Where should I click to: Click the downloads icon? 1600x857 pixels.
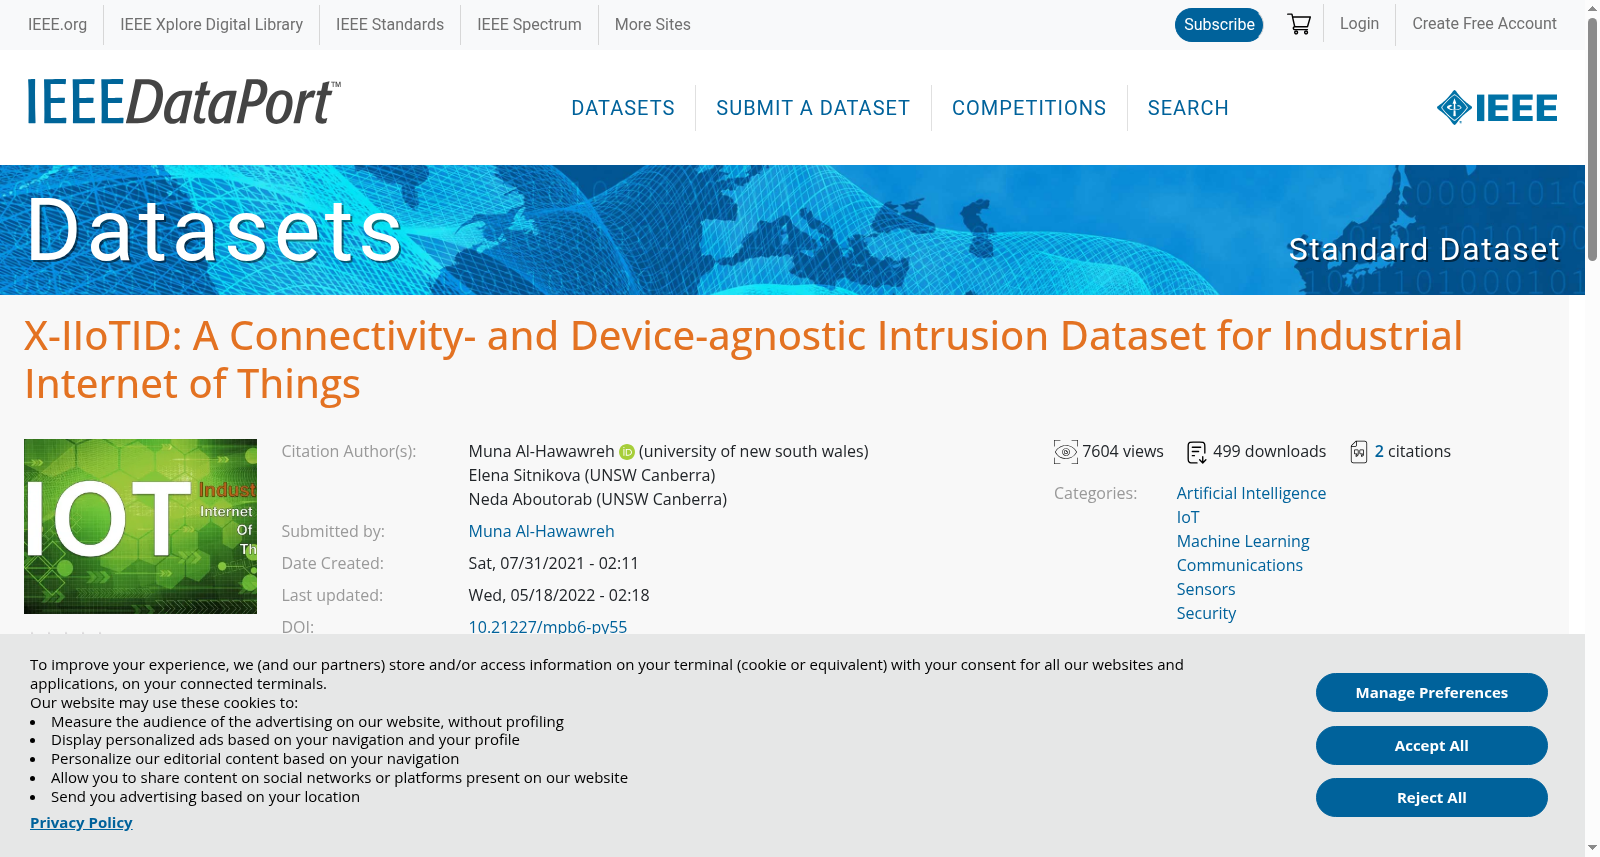click(x=1196, y=452)
